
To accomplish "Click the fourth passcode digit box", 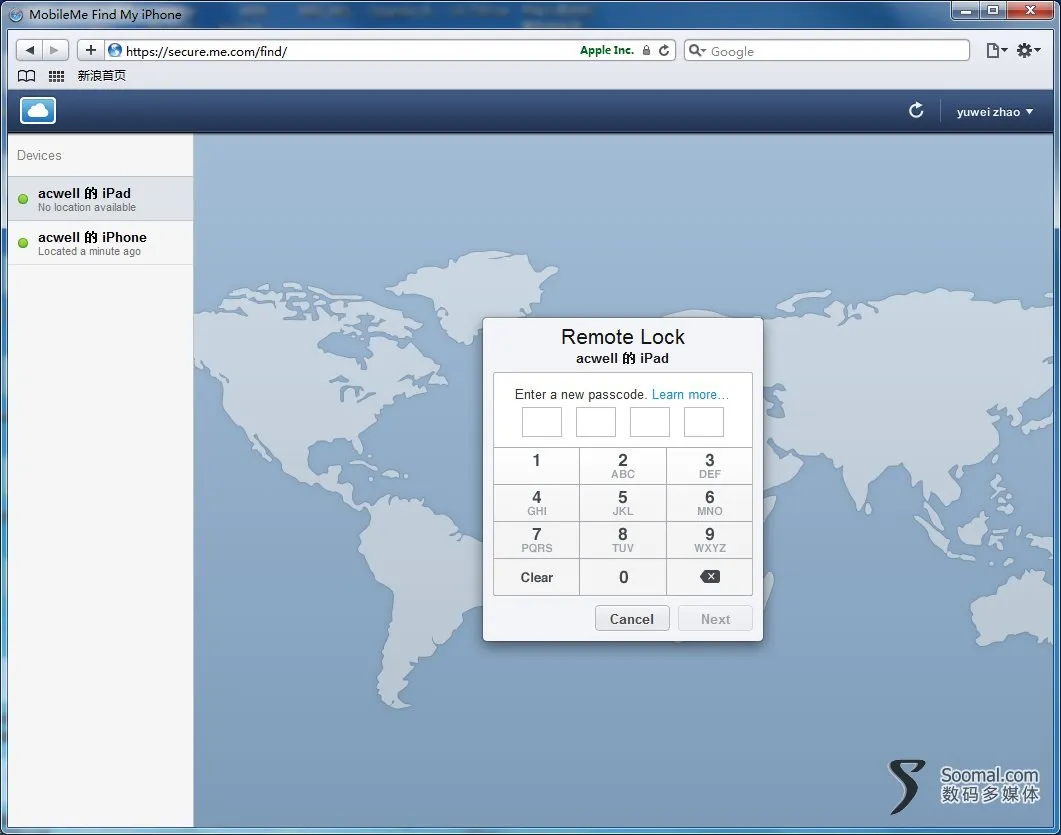I will [x=704, y=422].
